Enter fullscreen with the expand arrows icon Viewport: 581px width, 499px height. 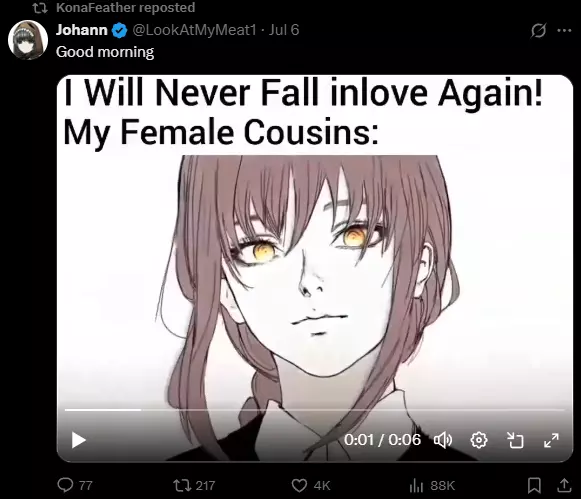(x=551, y=440)
